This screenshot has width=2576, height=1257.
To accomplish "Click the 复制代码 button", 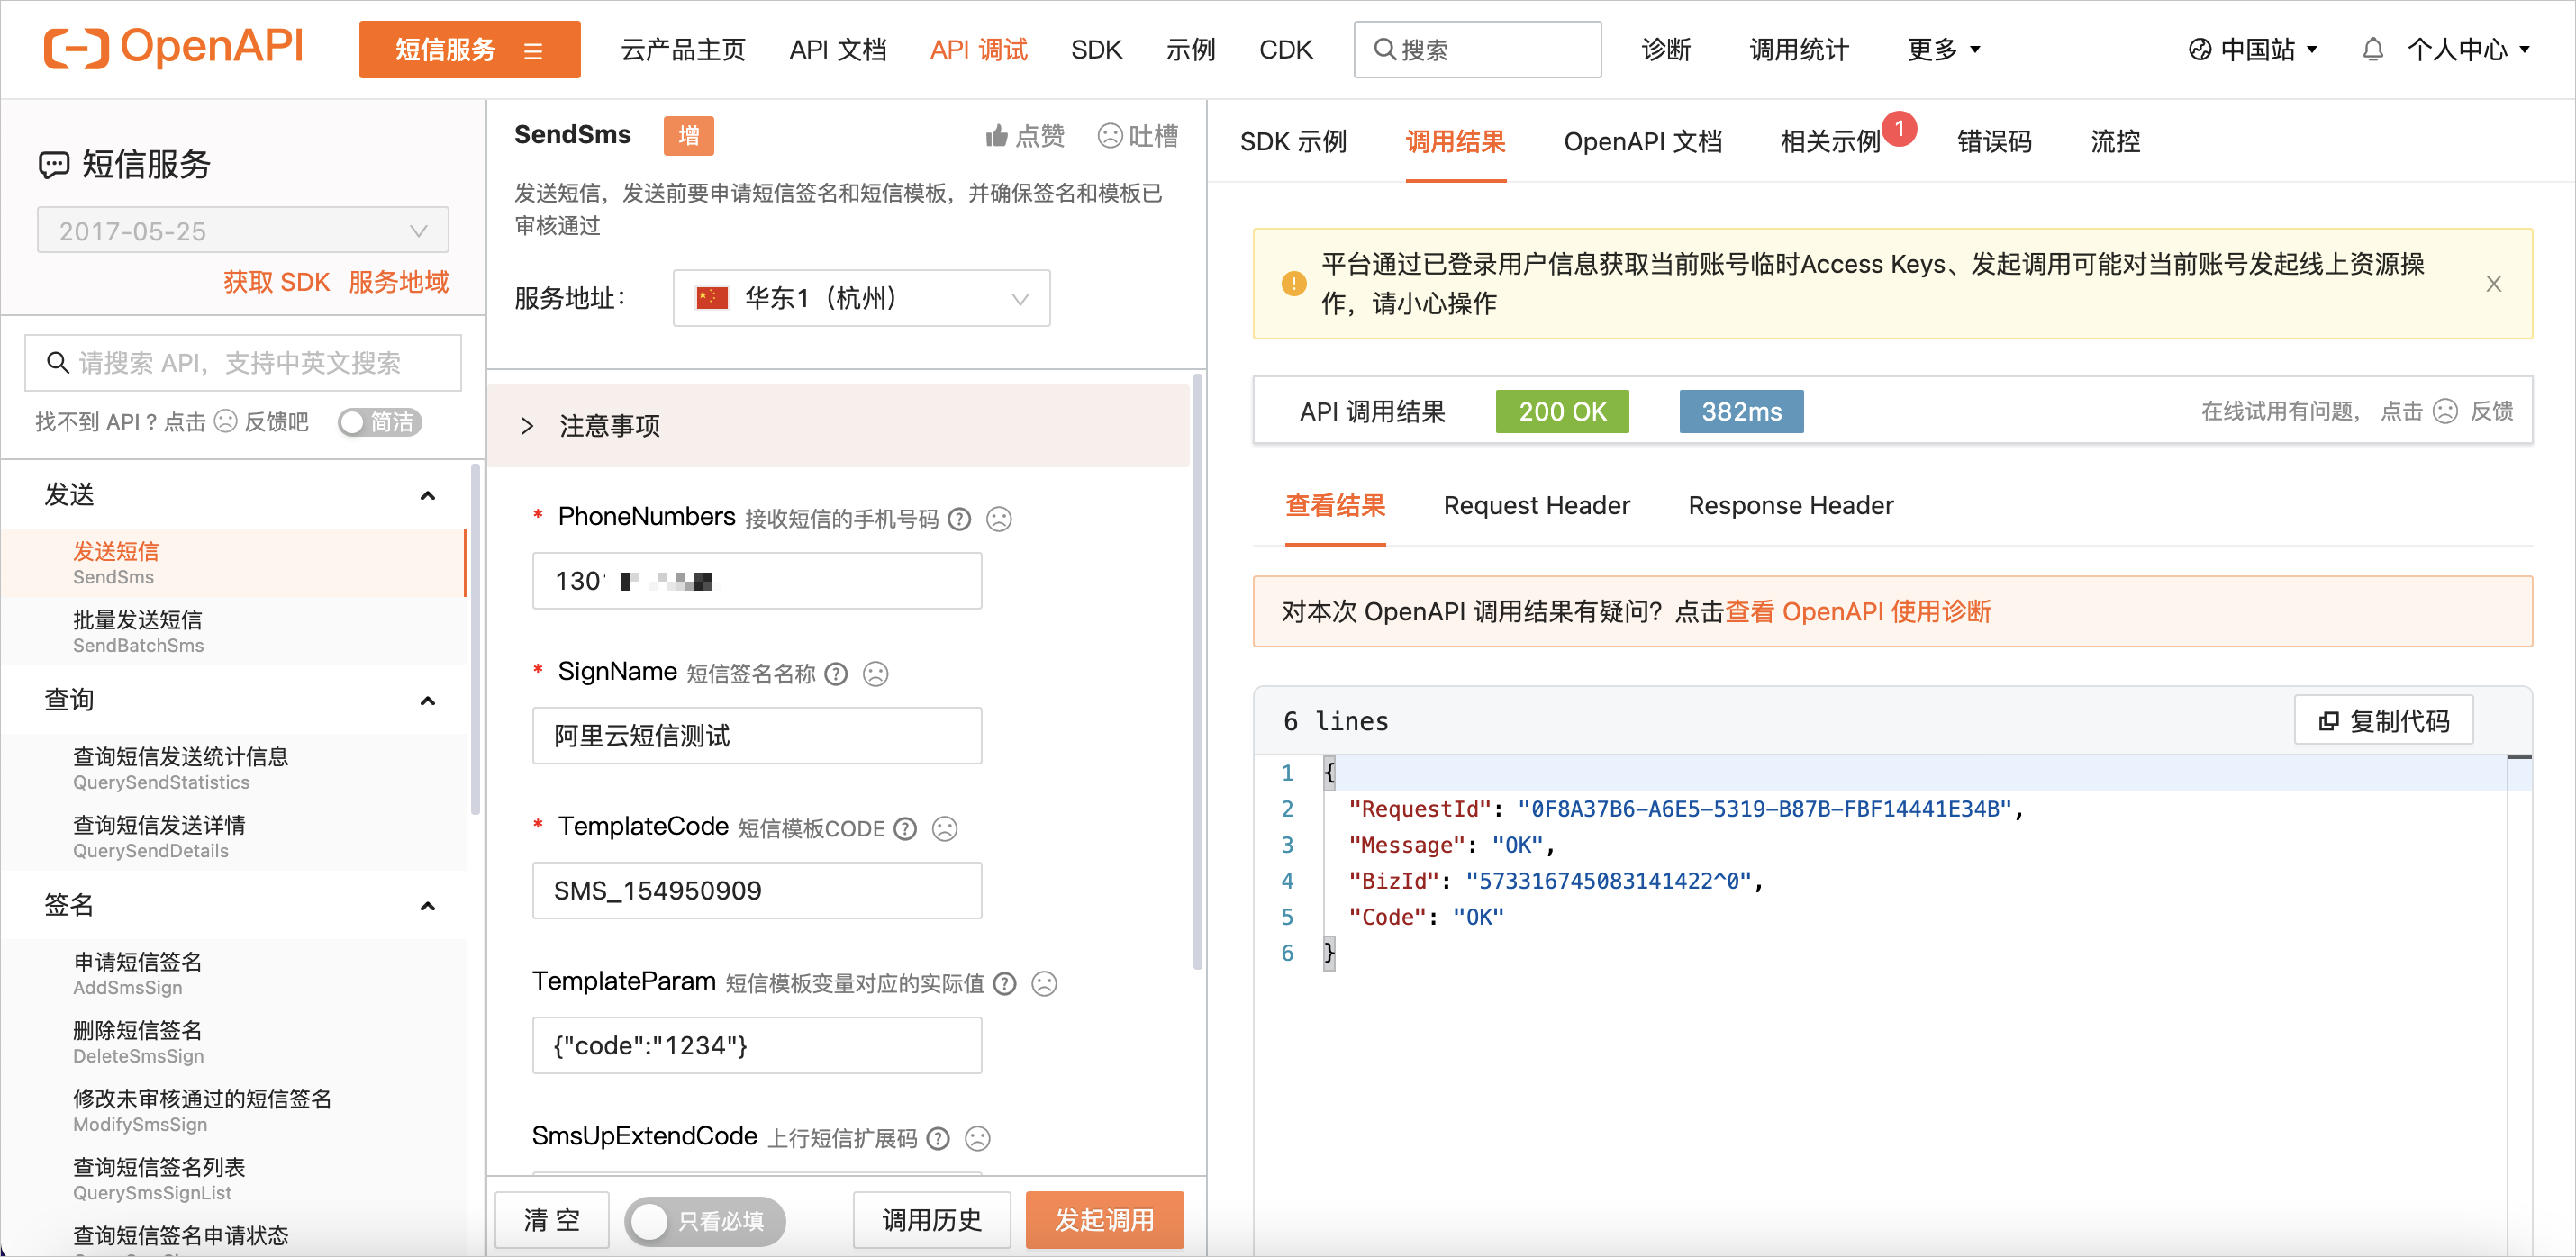I will [x=2383, y=721].
